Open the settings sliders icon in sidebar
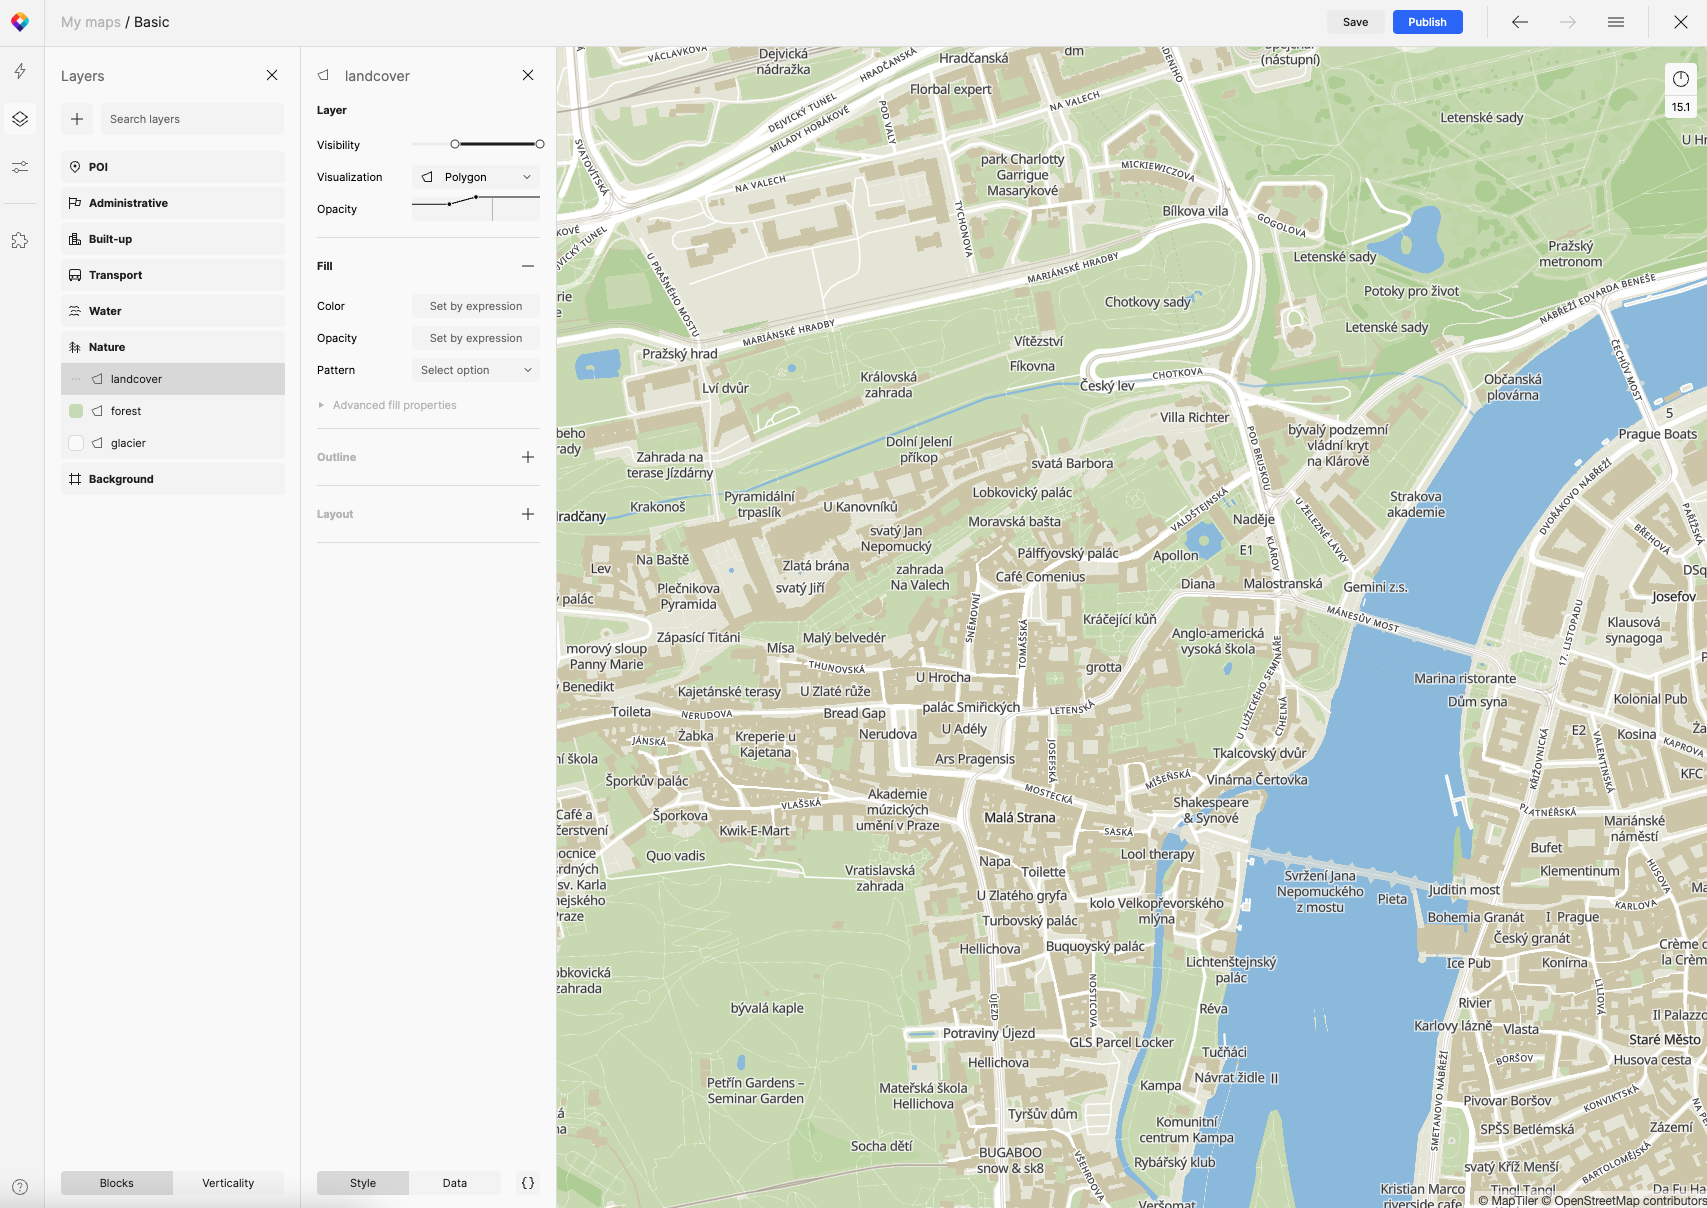 pyautogui.click(x=20, y=167)
